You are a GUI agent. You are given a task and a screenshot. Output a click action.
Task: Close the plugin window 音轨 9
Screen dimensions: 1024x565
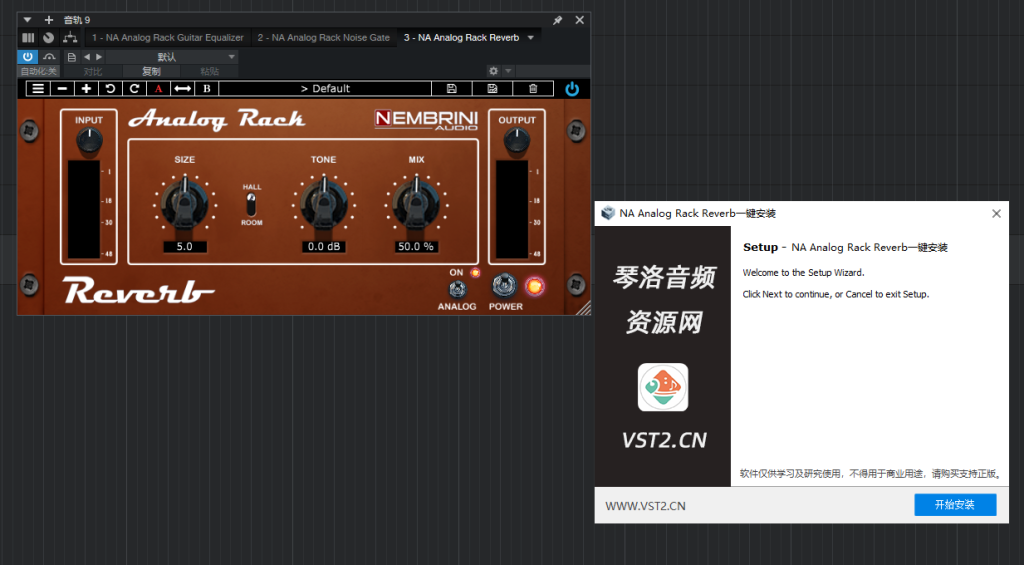579,20
